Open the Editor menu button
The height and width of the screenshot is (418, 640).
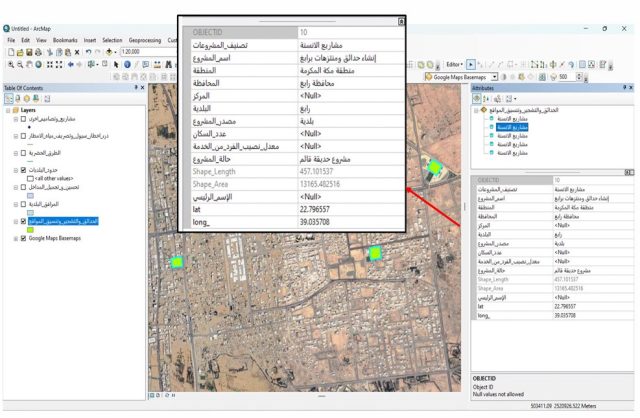[x=455, y=63]
